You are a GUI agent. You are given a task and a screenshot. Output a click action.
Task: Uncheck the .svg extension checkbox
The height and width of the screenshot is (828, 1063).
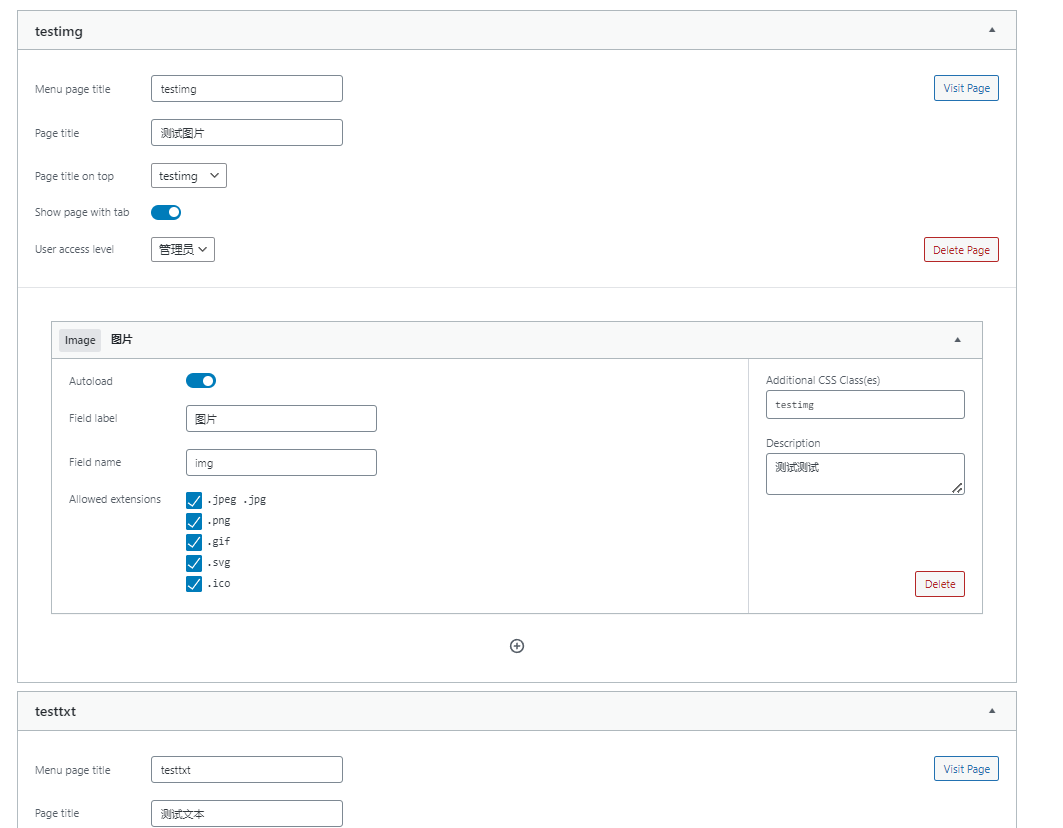(x=194, y=563)
